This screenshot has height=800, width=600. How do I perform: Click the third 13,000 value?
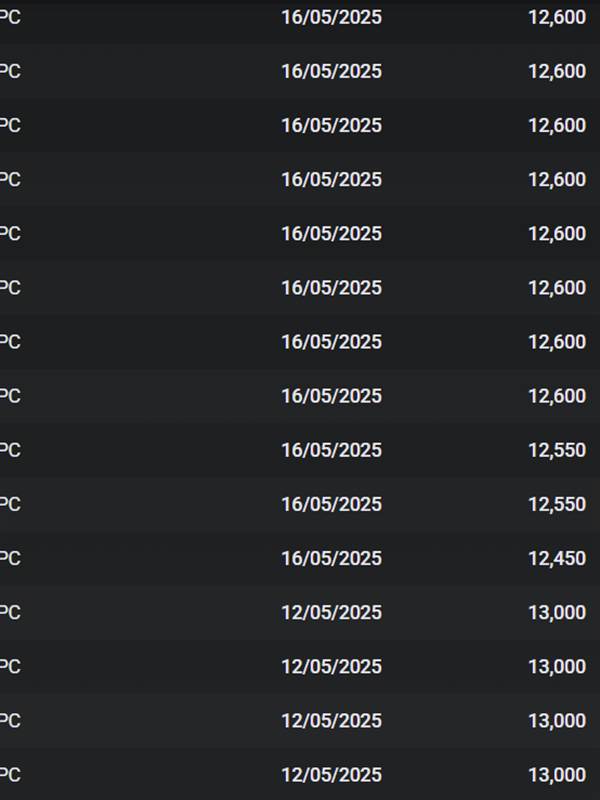(x=557, y=720)
